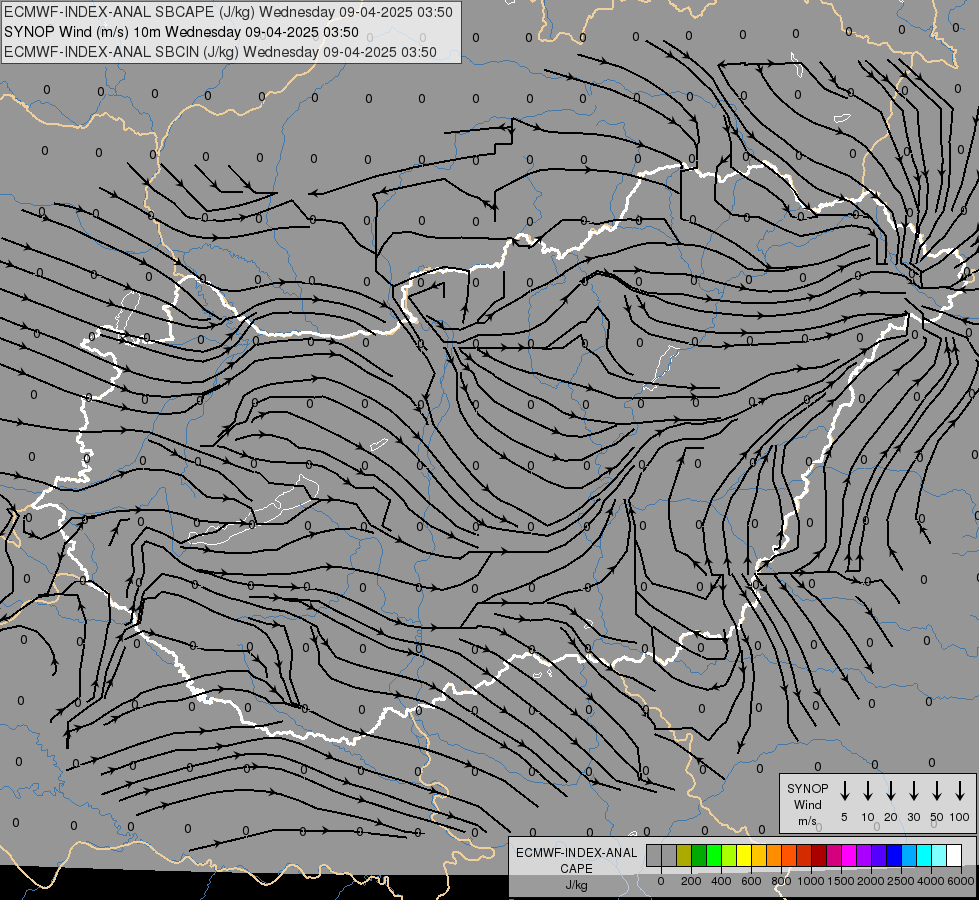Click the 30 m/s wind arrow symbol

click(913, 791)
